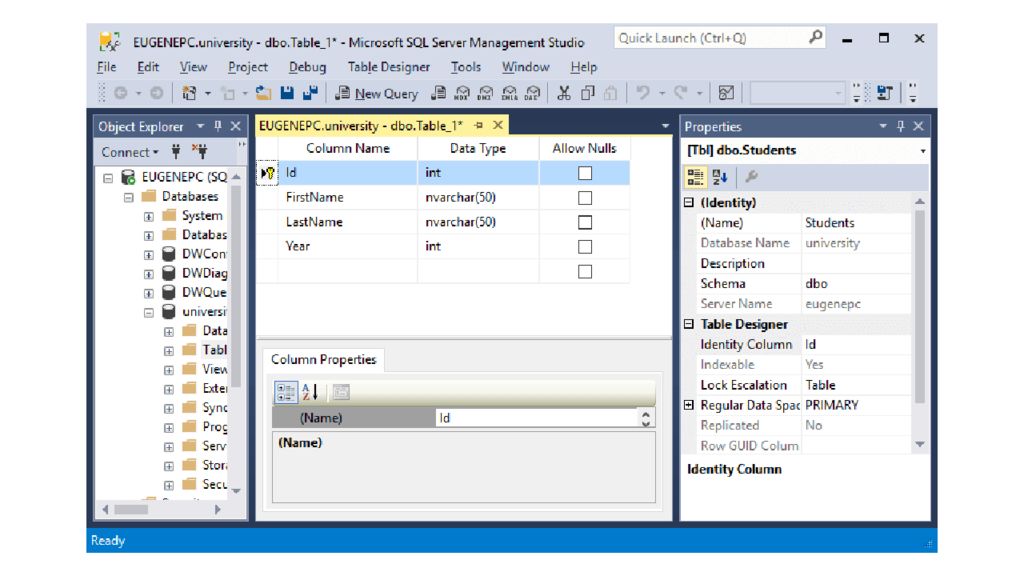Select the Lock Escalation property row
Screen dimensions: 1024x576
(x=797, y=385)
